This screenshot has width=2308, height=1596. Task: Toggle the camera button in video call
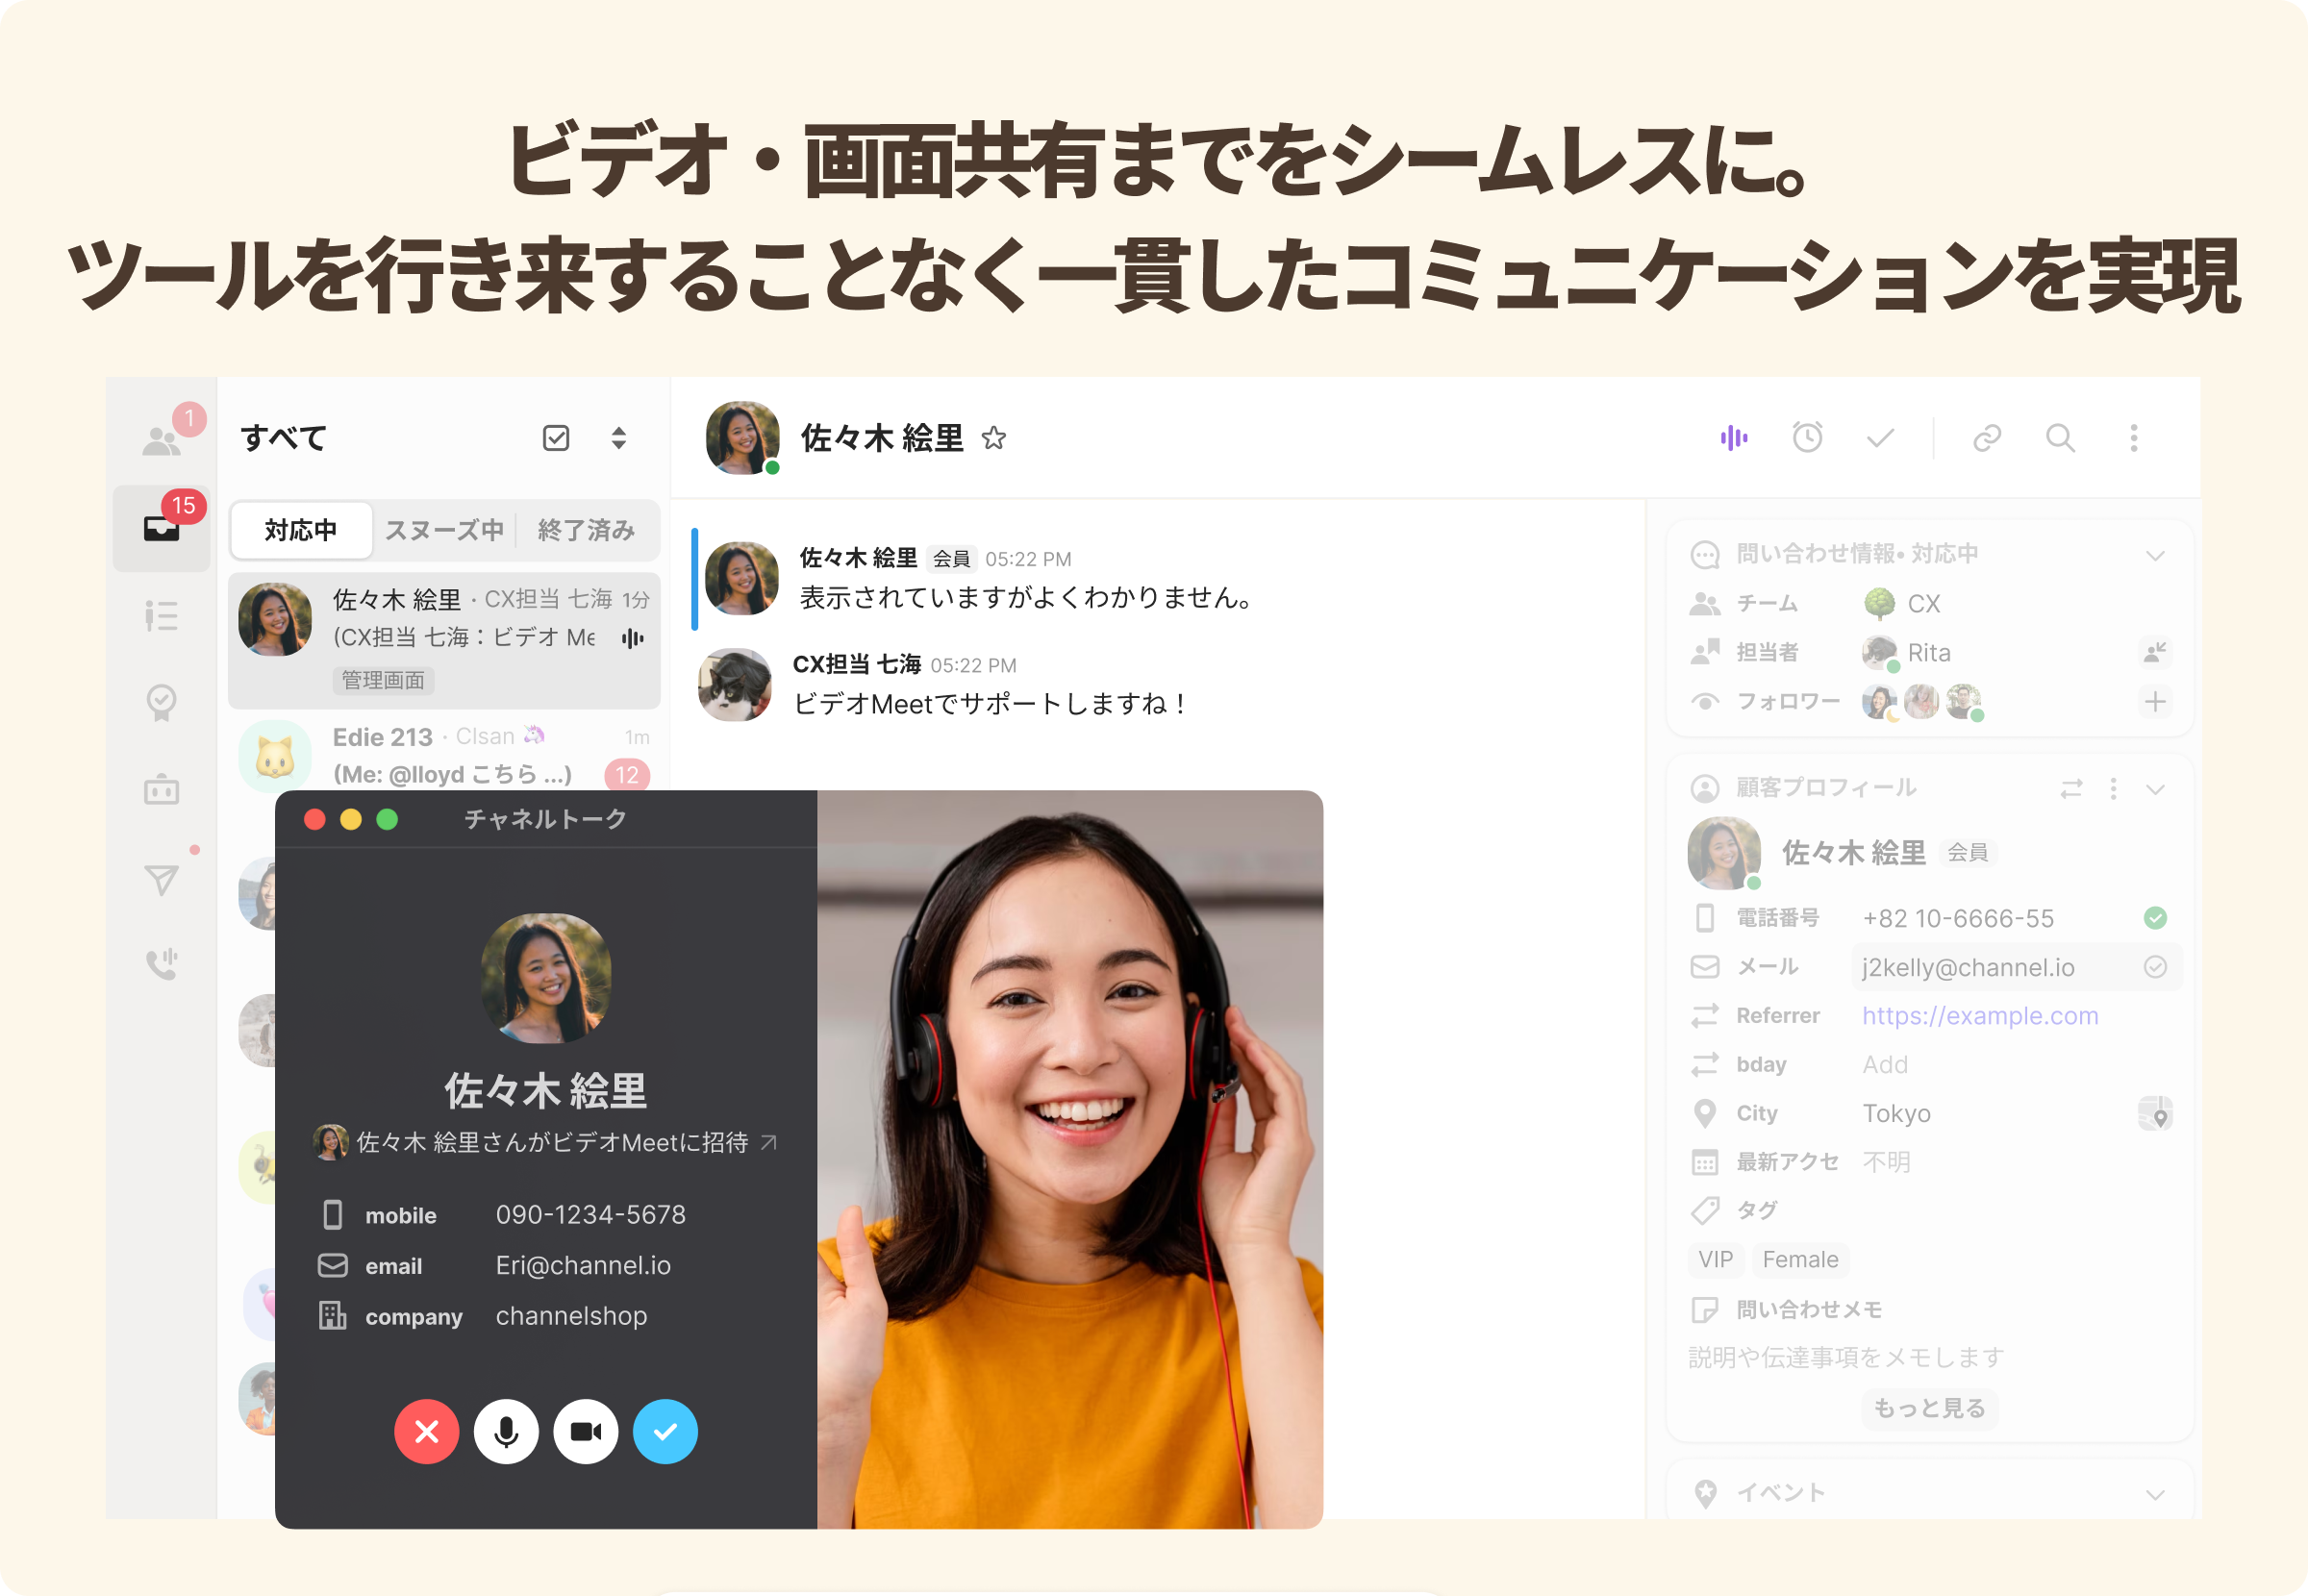tap(586, 1431)
